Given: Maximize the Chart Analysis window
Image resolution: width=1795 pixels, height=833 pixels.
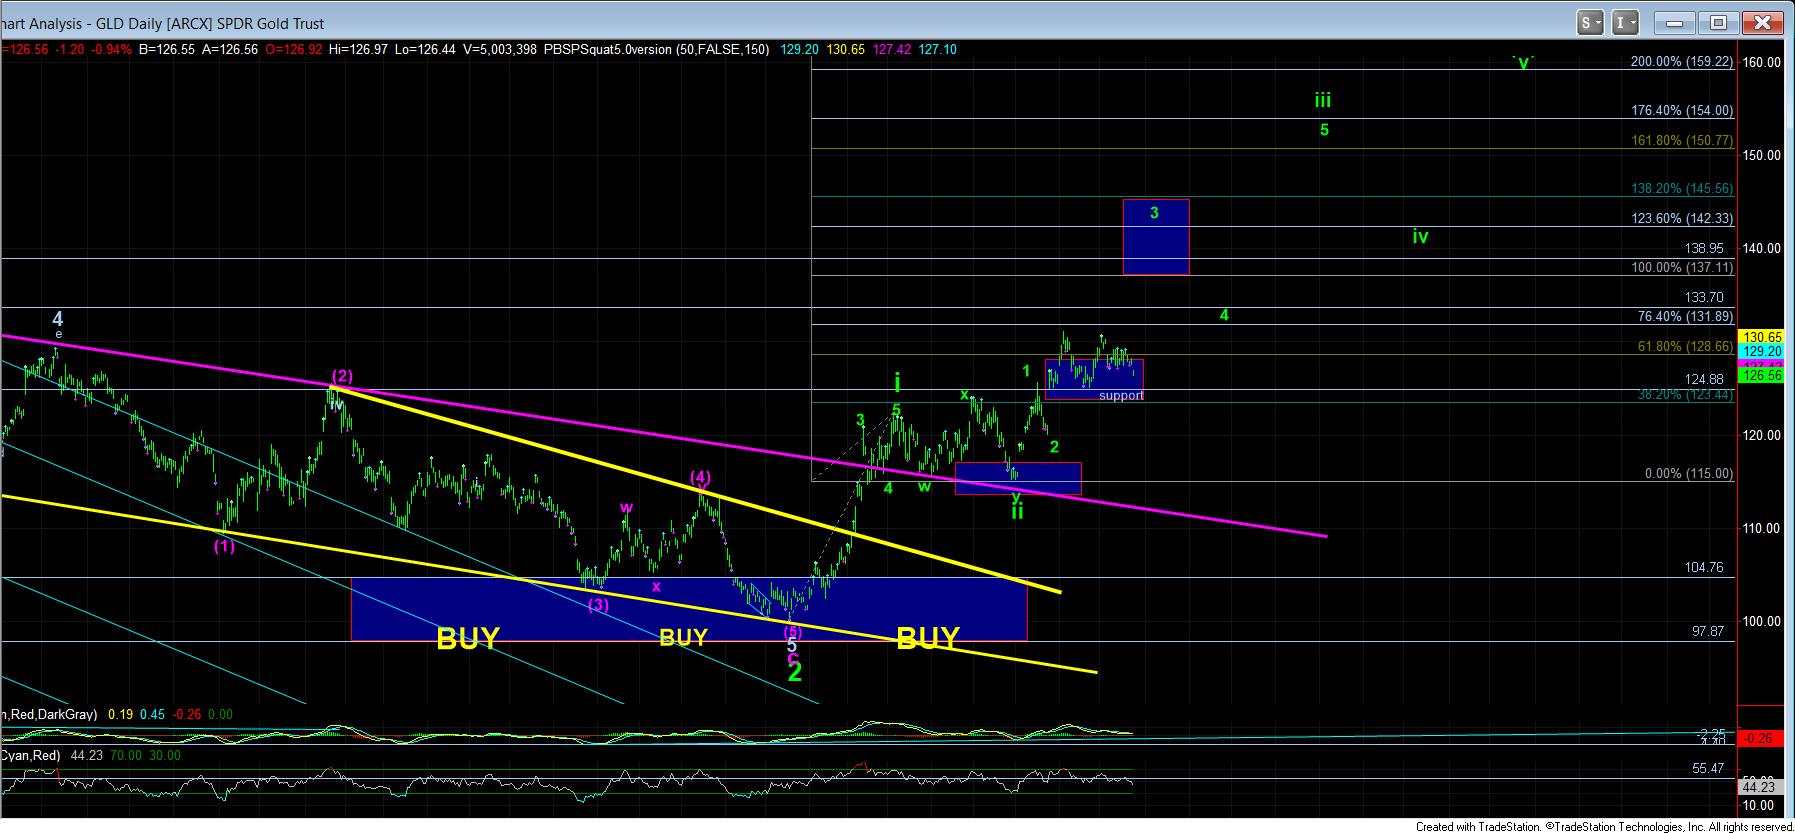Looking at the screenshot, I should tap(1719, 22).
